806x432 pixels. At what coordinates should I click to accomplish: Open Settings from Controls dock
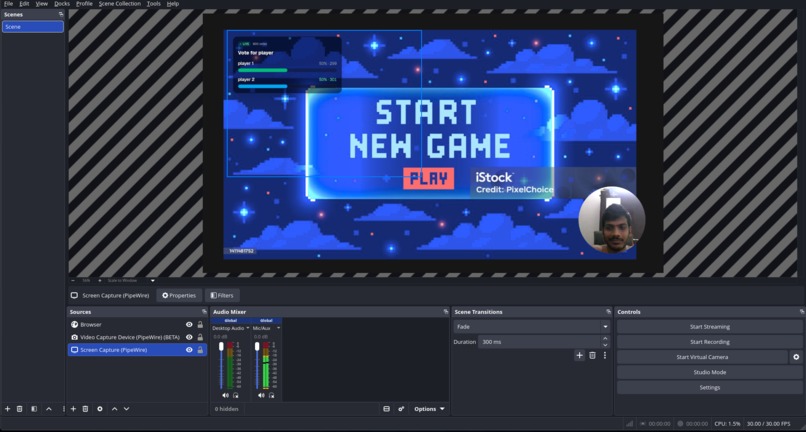pyautogui.click(x=709, y=387)
